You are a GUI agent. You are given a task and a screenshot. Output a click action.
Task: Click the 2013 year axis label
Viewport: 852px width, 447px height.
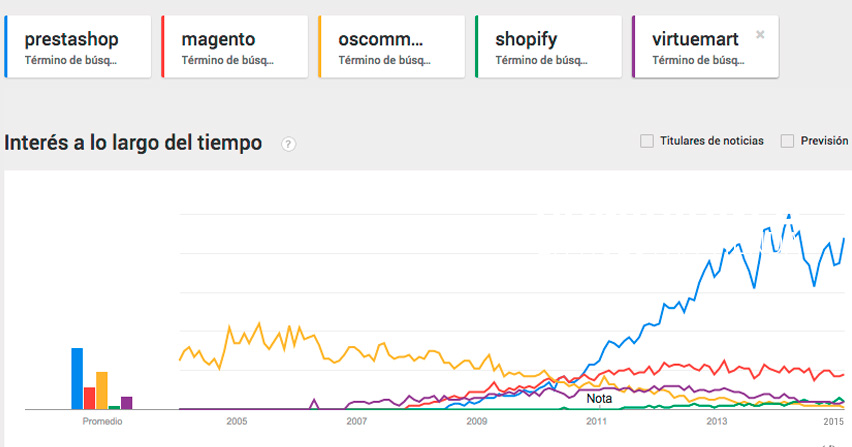point(717,423)
